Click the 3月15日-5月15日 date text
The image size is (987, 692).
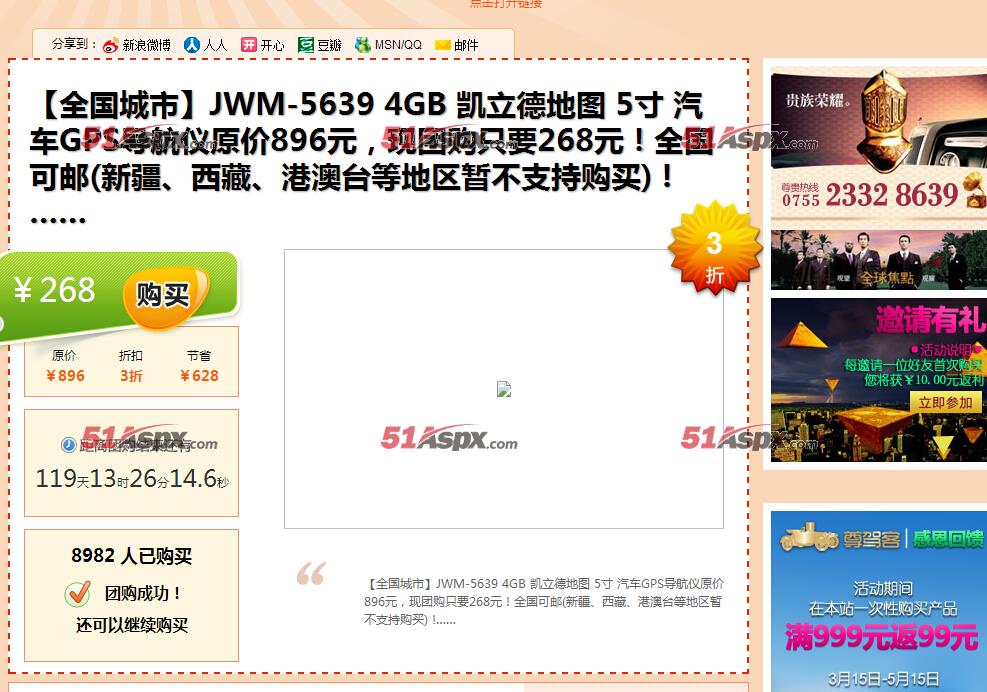click(x=883, y=679)
